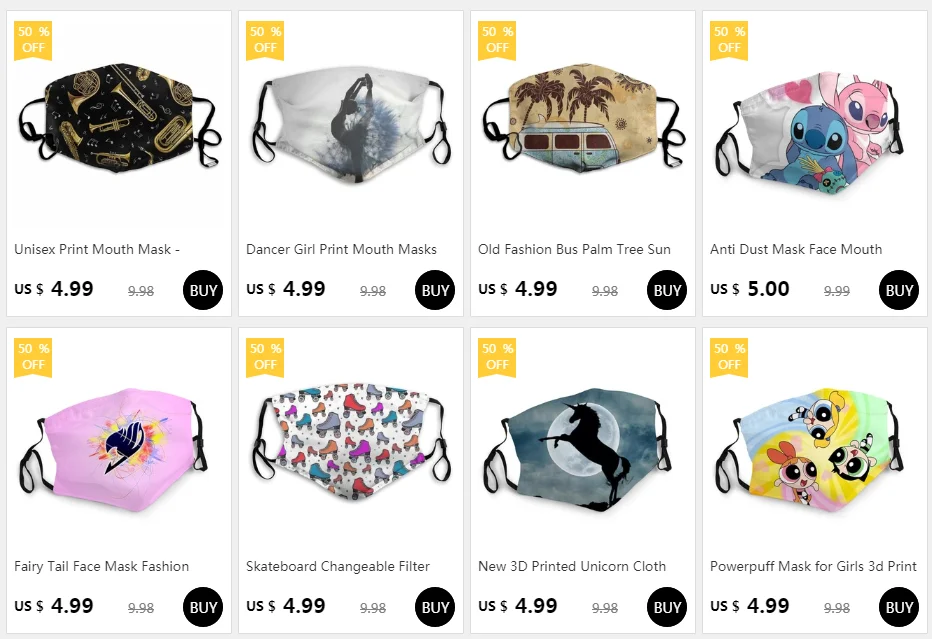Image resolution: width=932 pixels, height=639 pixels.
Task: Open the roller skates pattern mask image
Action: pos(352,440)
